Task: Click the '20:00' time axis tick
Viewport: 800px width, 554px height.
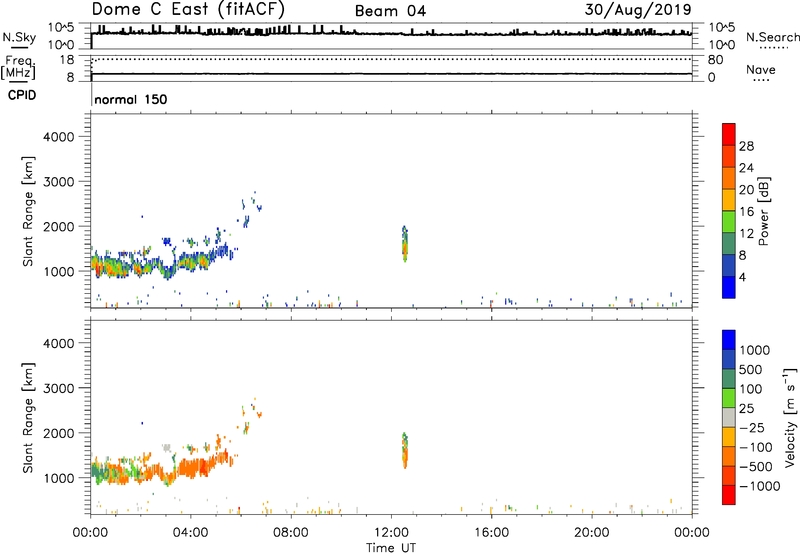Action: 591,533
